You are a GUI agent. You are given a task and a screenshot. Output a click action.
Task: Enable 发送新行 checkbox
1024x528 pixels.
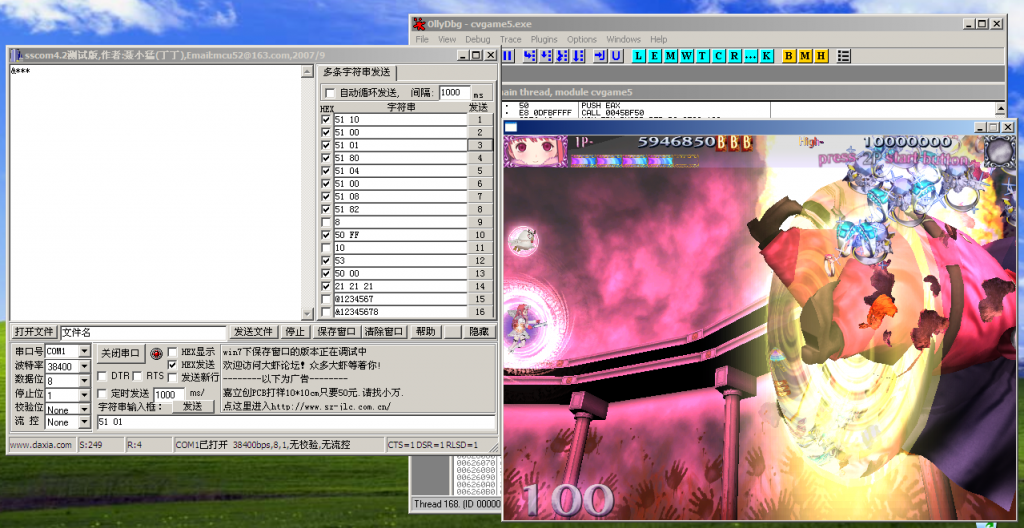click(x=172, y=377)
